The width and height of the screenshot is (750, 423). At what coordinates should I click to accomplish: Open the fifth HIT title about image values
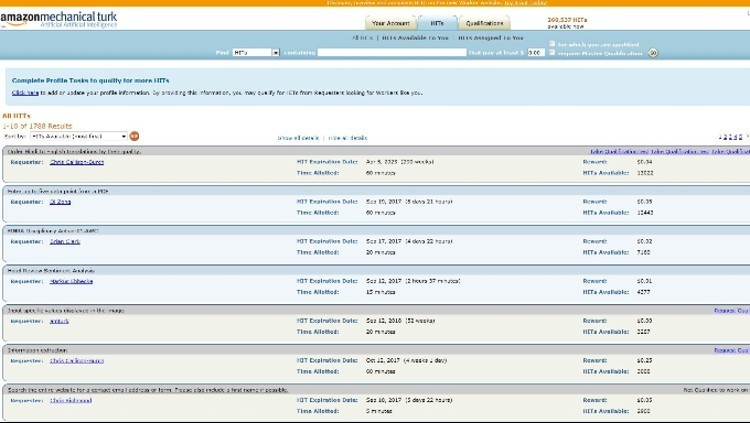tap(66, 311)
